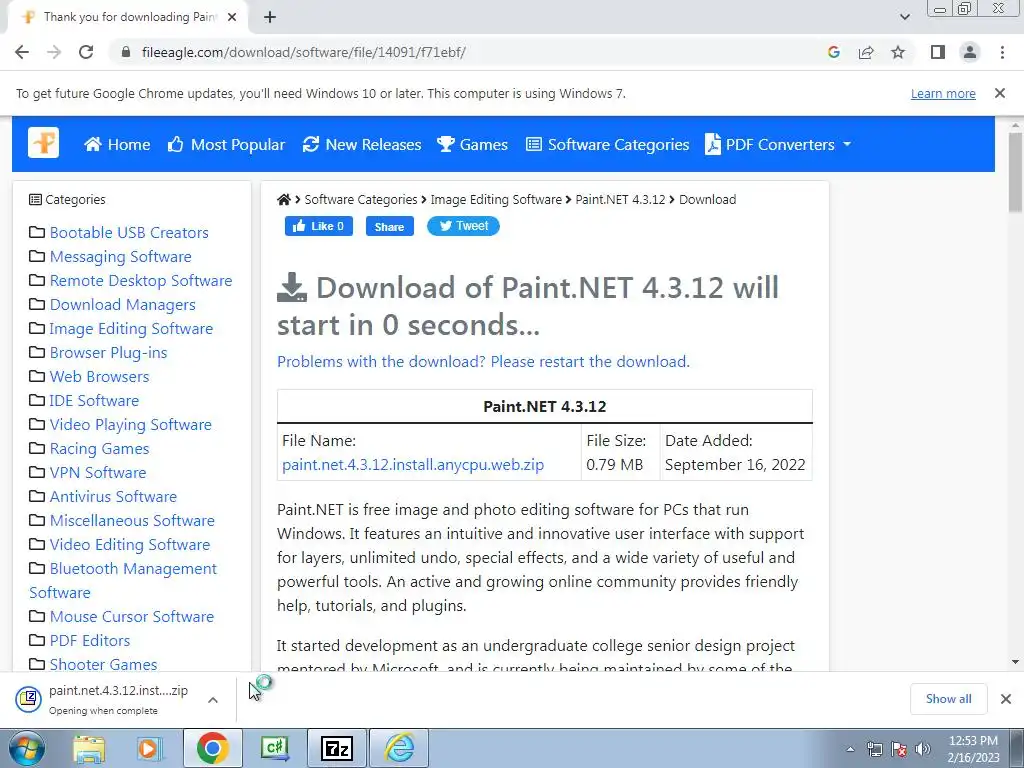
Task: Open Games in navigation bar
Action: [472, 144]
